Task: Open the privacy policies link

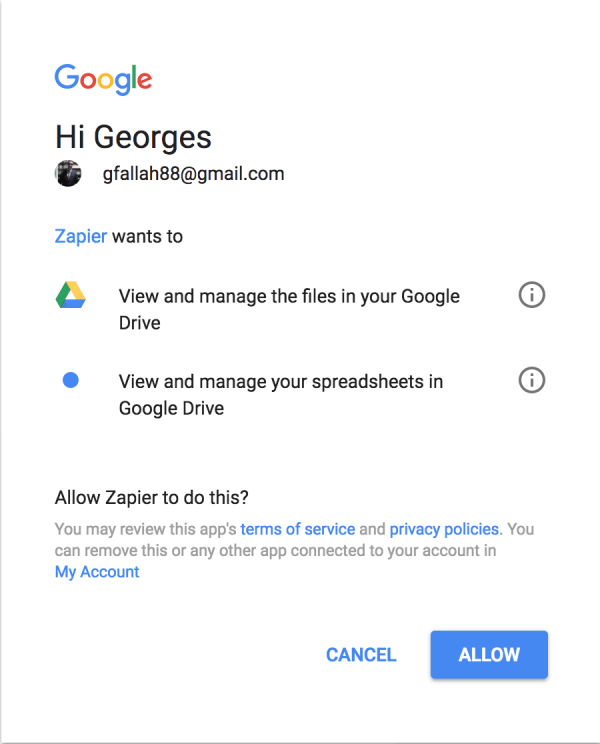Action: tap(444, 529)
